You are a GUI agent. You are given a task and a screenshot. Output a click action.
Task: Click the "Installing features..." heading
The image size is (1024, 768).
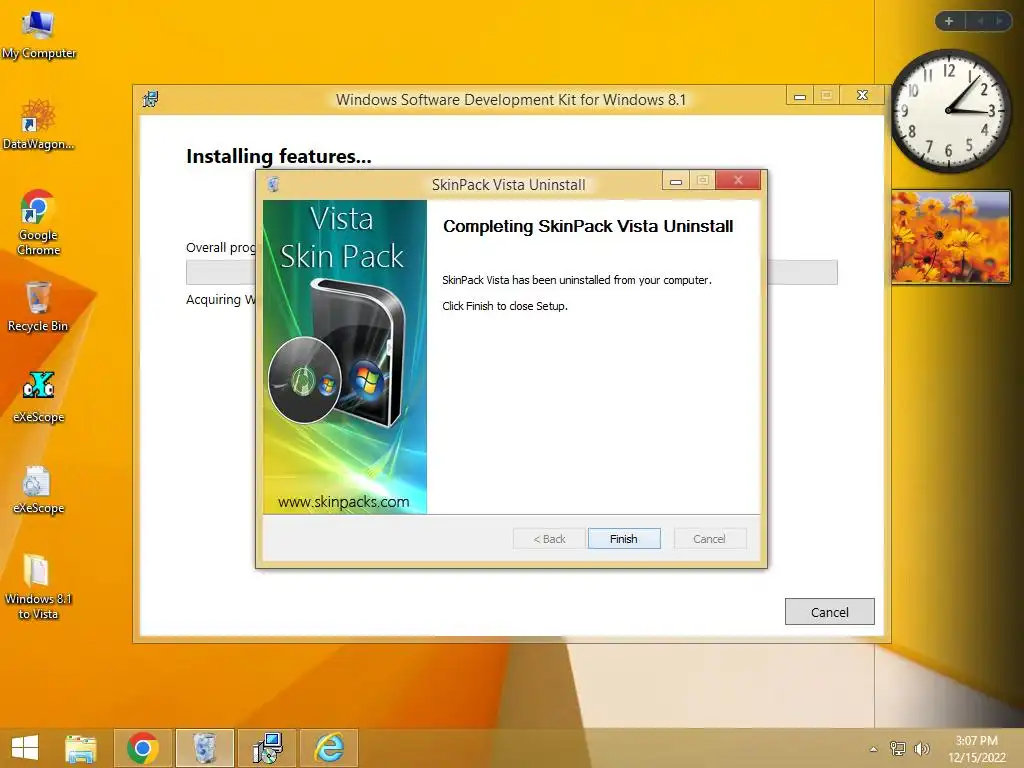coord(279,156)
